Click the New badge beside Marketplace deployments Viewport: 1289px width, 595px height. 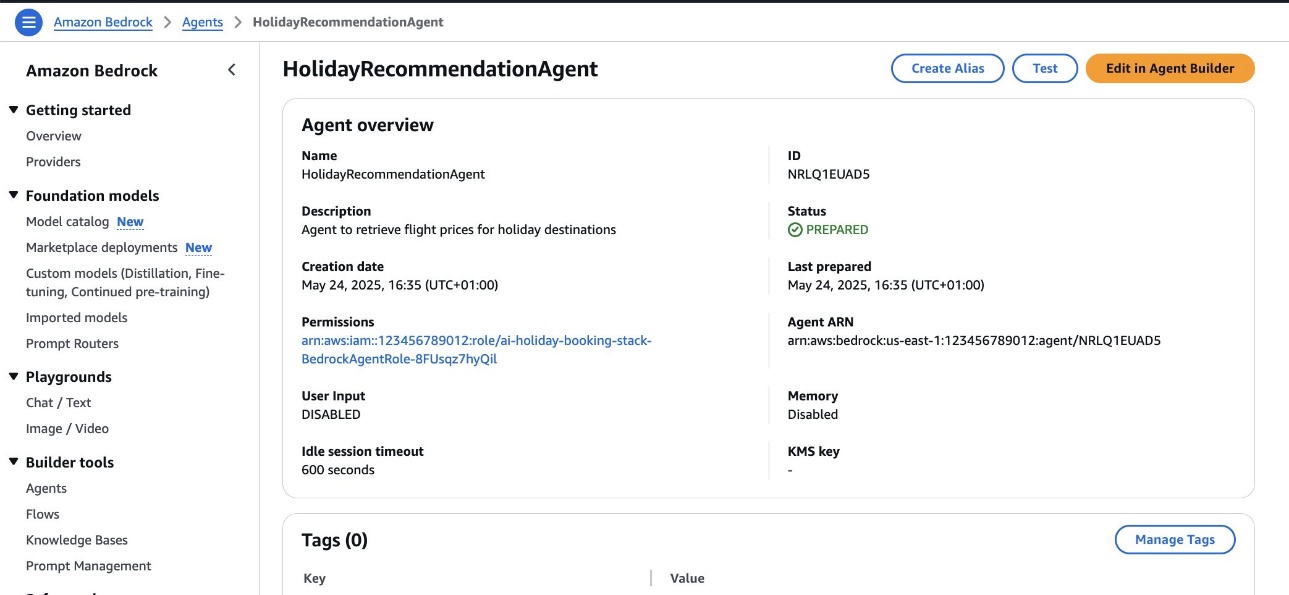point(199,248)
